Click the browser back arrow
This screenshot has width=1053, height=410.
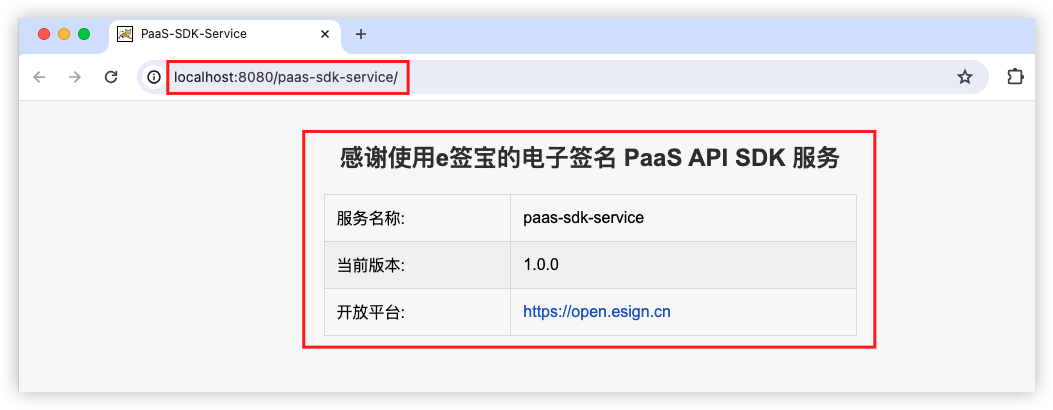40,77
